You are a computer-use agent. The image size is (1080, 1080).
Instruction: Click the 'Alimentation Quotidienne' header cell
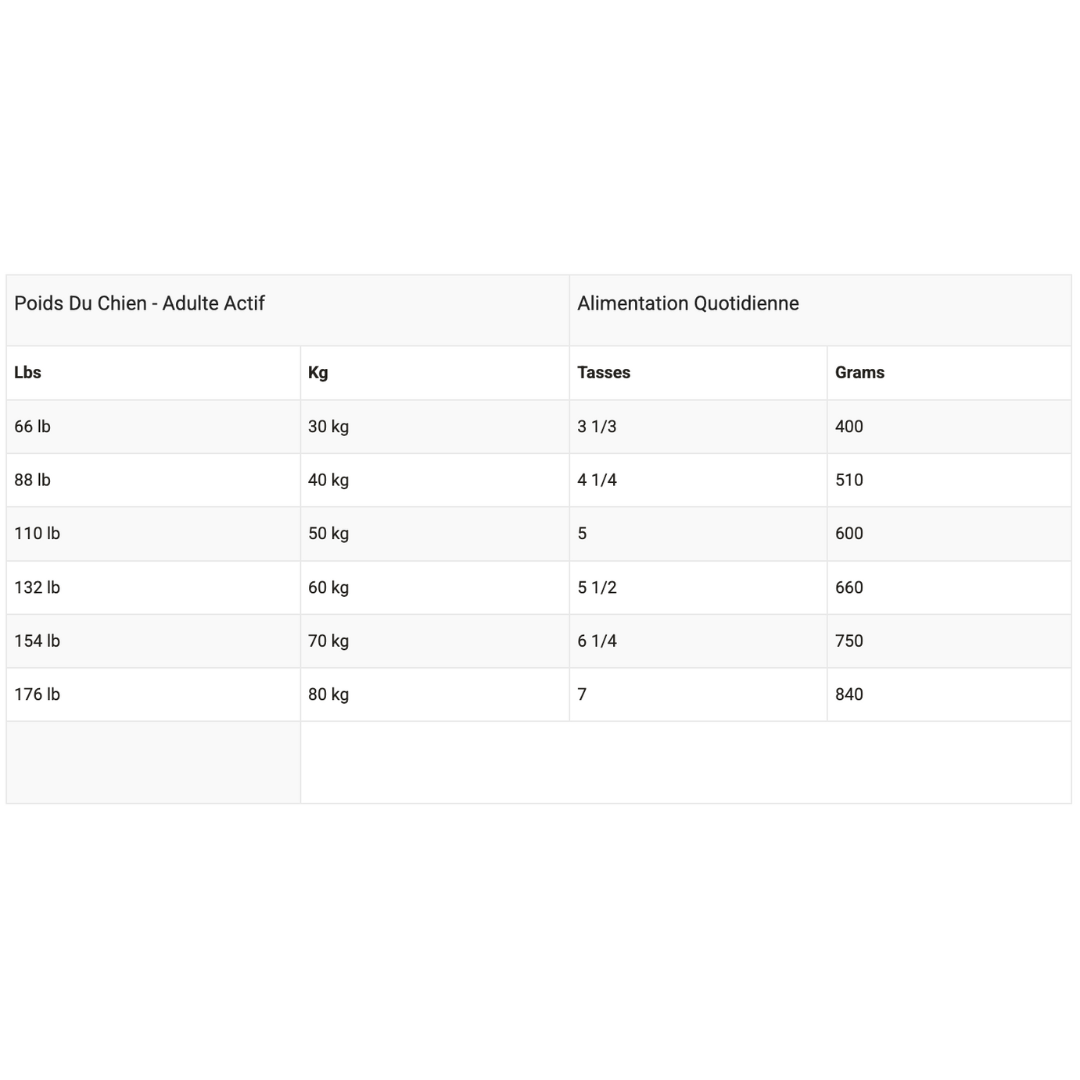coord(820,311)
